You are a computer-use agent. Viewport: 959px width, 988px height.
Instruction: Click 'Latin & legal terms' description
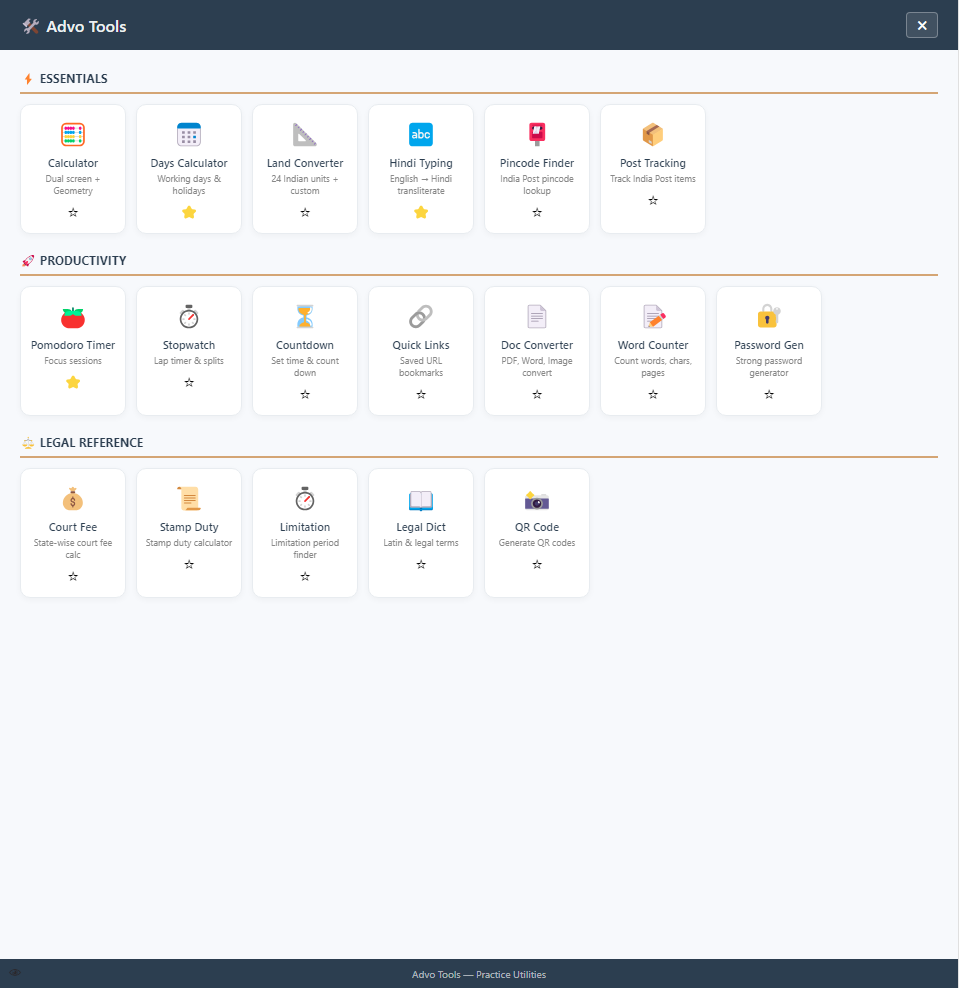[x=421, y=543]
